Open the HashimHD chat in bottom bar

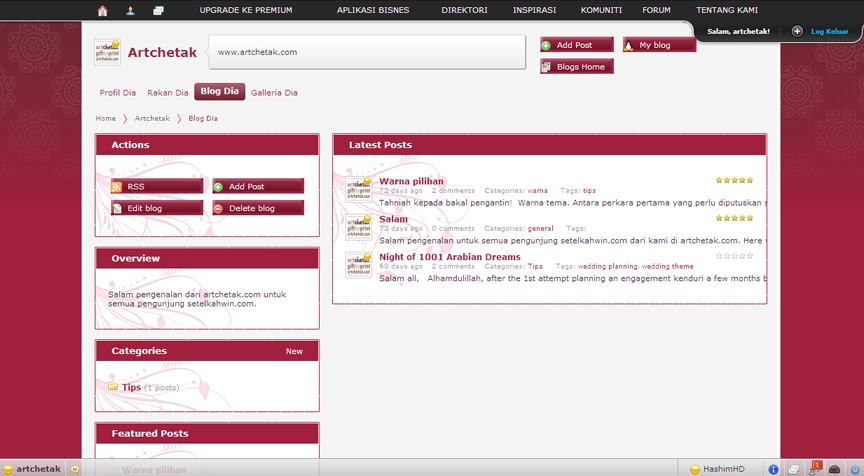pos(717,469)
